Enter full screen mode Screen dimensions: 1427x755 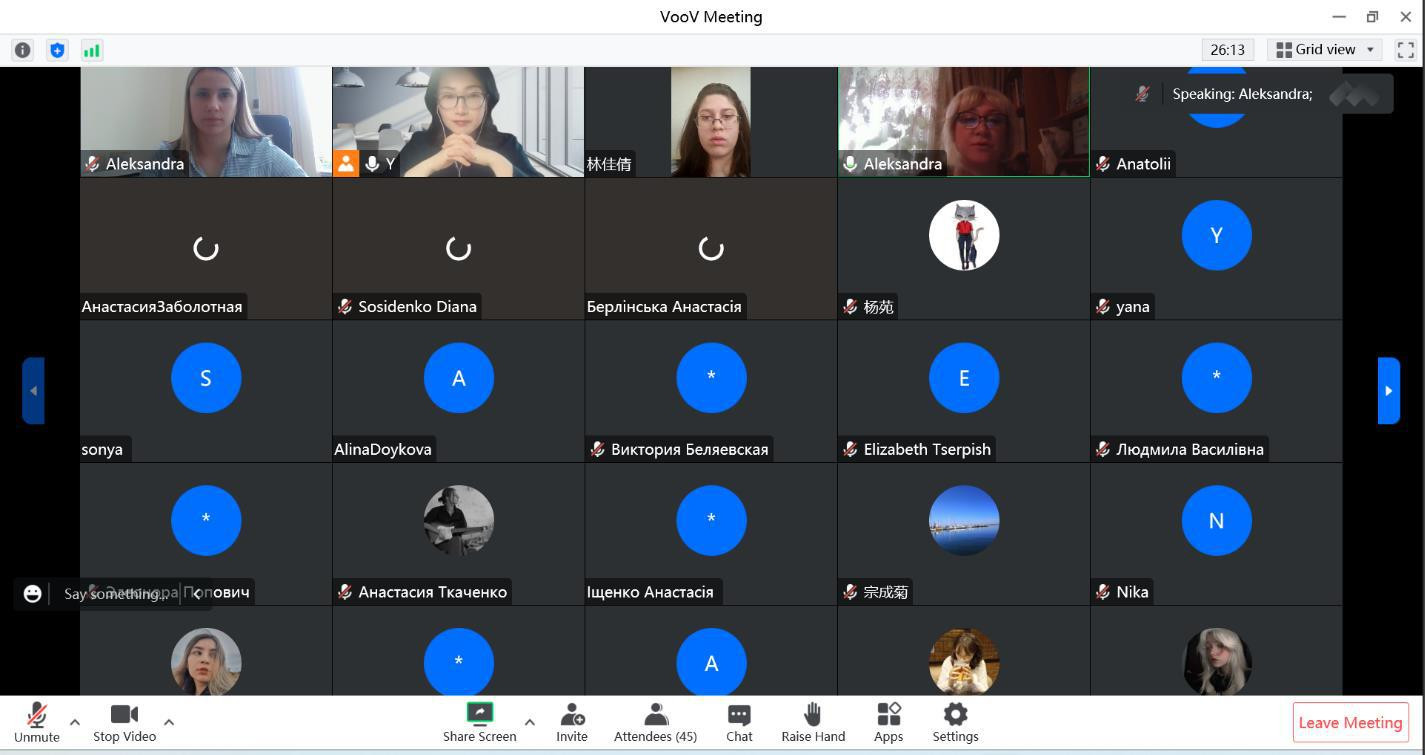[1405, 50]
